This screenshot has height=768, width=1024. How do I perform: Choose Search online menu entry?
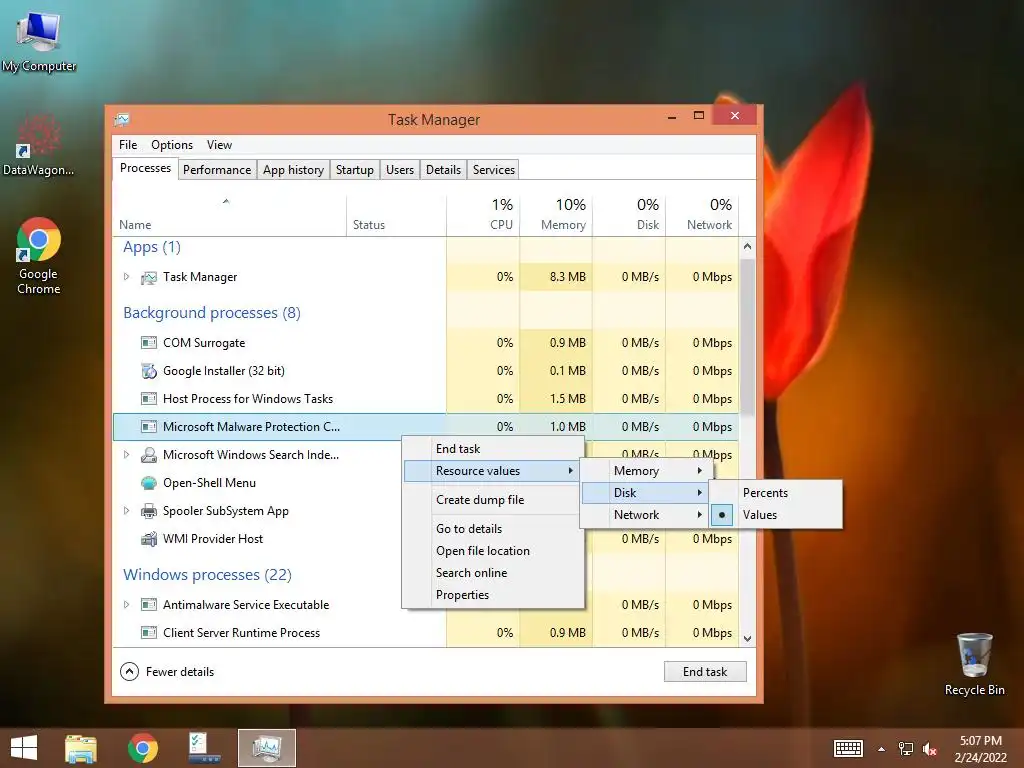pos(491,573)
